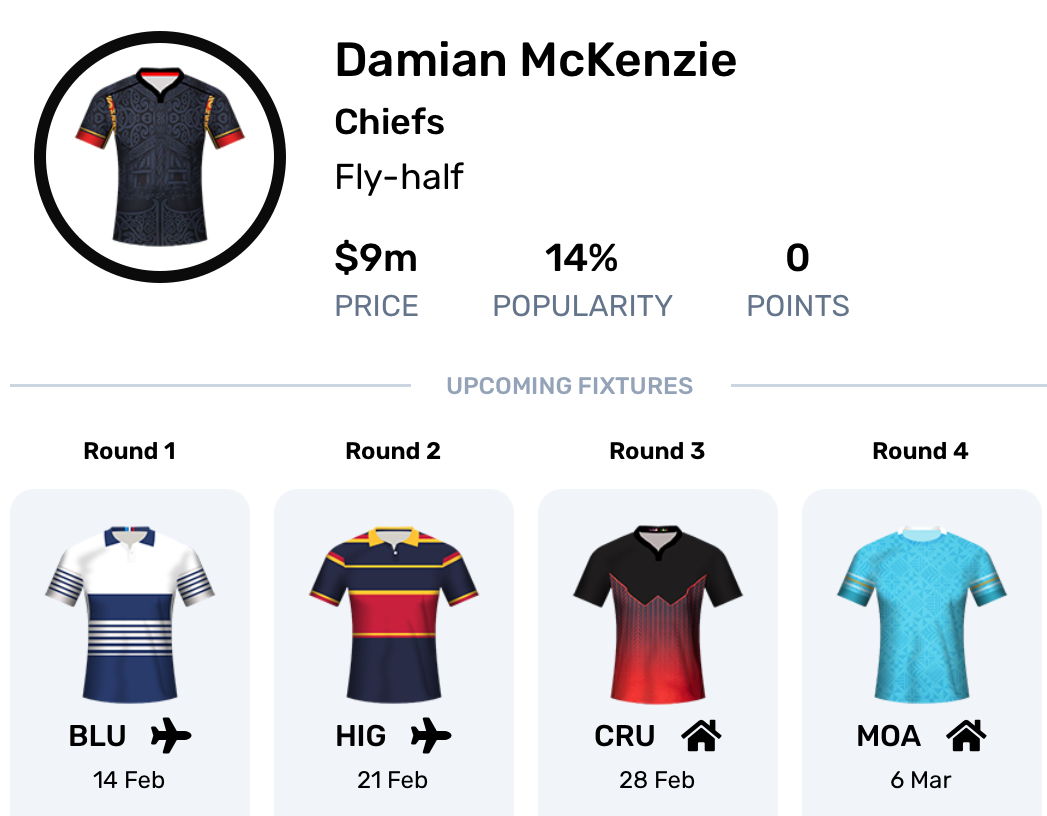Click the Moana light blue jersey
The width and height of the screenshot is (1047, 816).
920,612
